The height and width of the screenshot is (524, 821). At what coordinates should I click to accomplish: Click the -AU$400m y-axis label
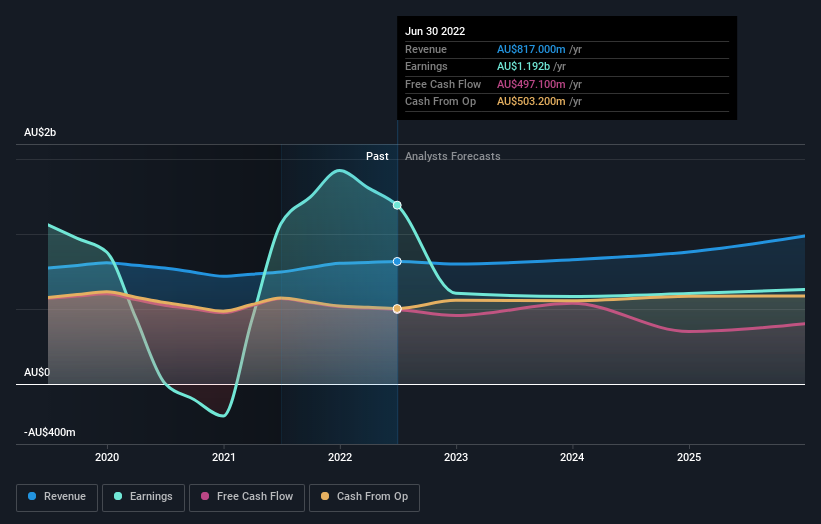click(x=50, y=432)
